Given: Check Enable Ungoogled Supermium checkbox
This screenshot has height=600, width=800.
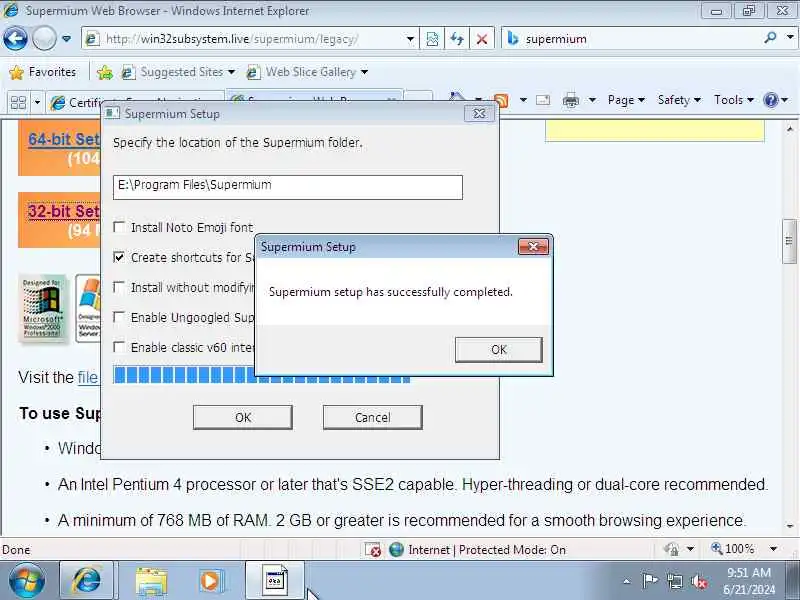Looking at the screenshot, I should (119, 317).
